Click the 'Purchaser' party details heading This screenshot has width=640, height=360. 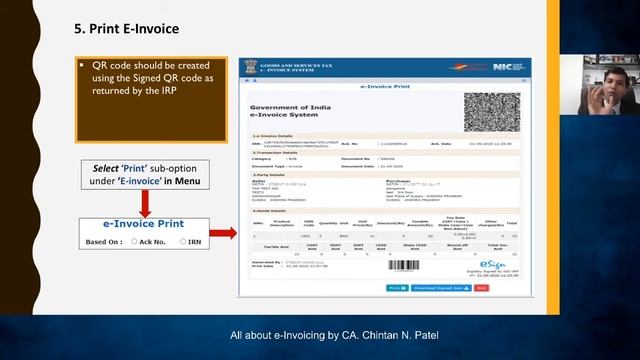coord(398,181)
